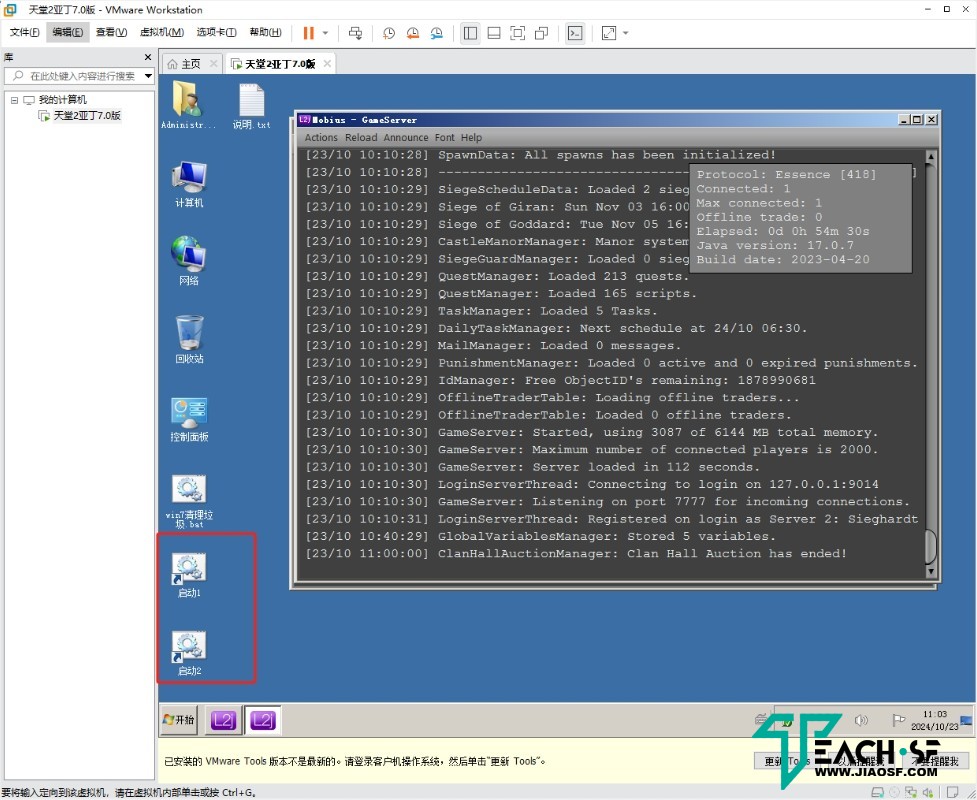This screenshot has height=800, width=977.
Task: Select the 启动1 shortcut icon
Action: coord(189,575)
